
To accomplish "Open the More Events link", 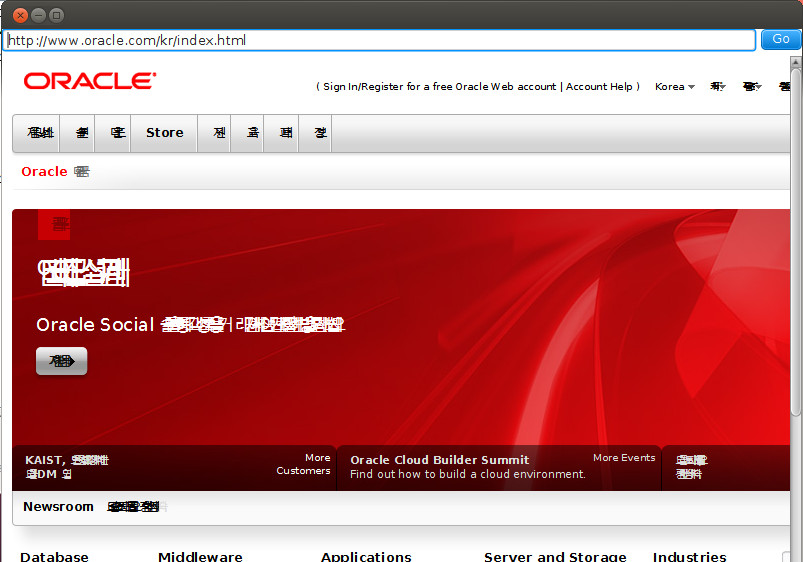I will [x=624, y=458].
